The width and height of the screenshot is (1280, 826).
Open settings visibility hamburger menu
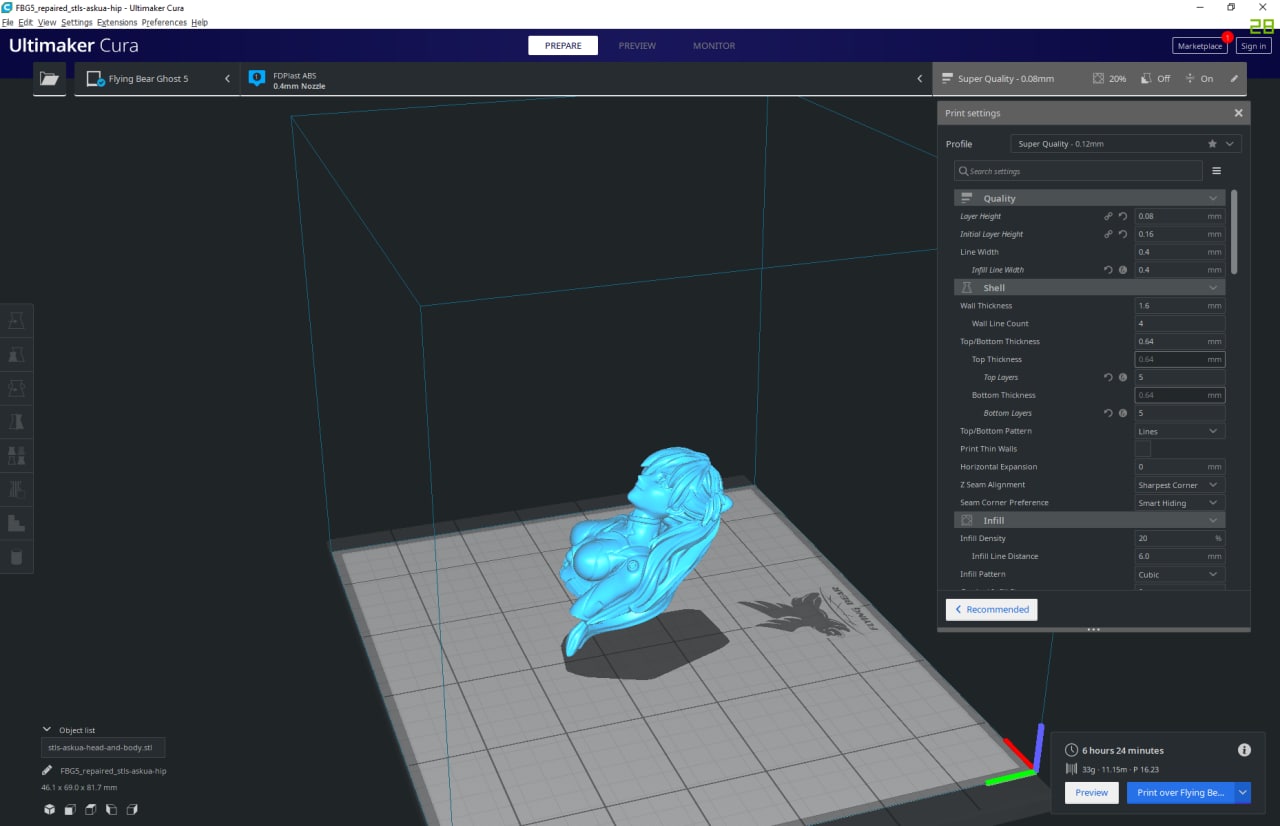click(x=1217, y=171)
